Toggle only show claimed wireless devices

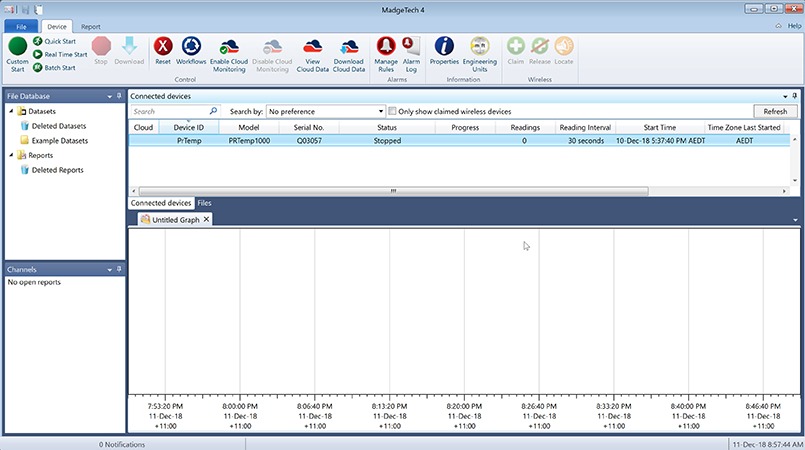point(393,111)
